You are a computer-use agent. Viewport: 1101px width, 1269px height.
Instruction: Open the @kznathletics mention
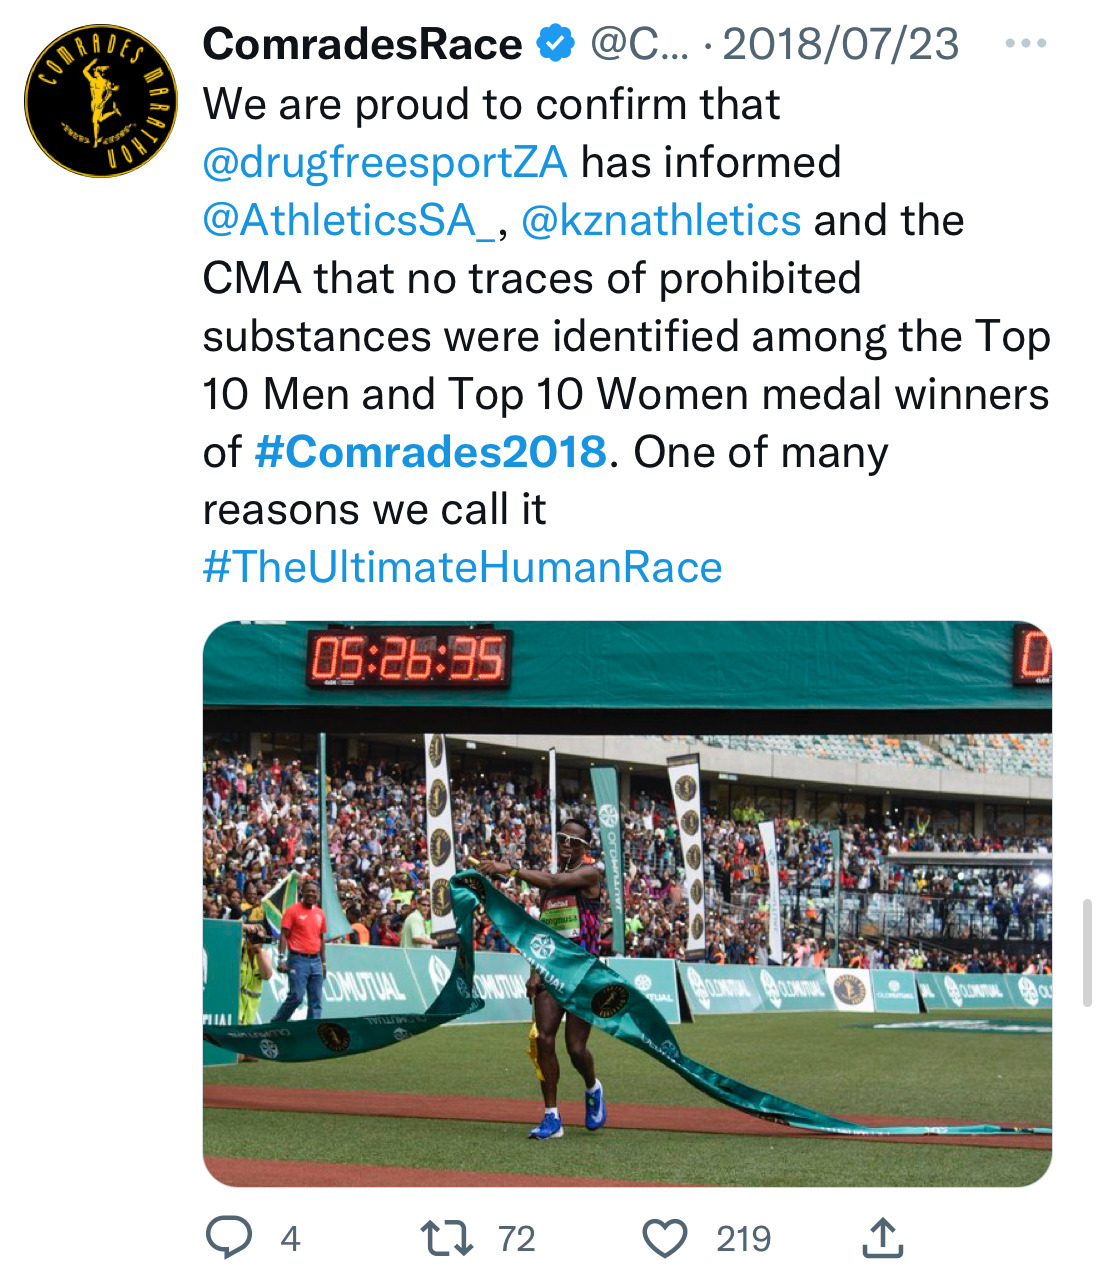point(661,220)
